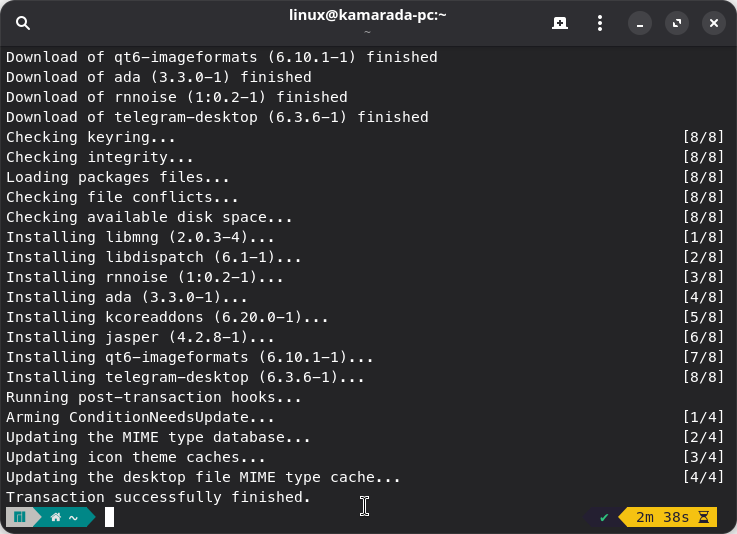Minimize the terminal window

click(641, 23)
